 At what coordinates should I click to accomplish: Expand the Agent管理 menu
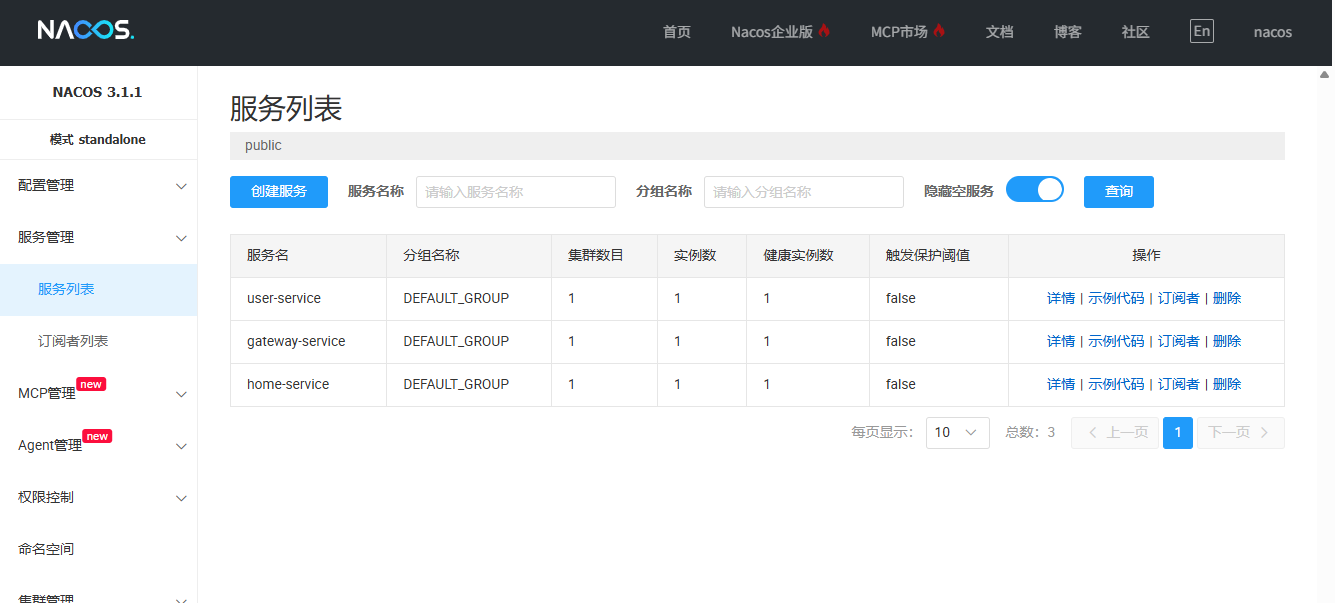pos(98,446)
